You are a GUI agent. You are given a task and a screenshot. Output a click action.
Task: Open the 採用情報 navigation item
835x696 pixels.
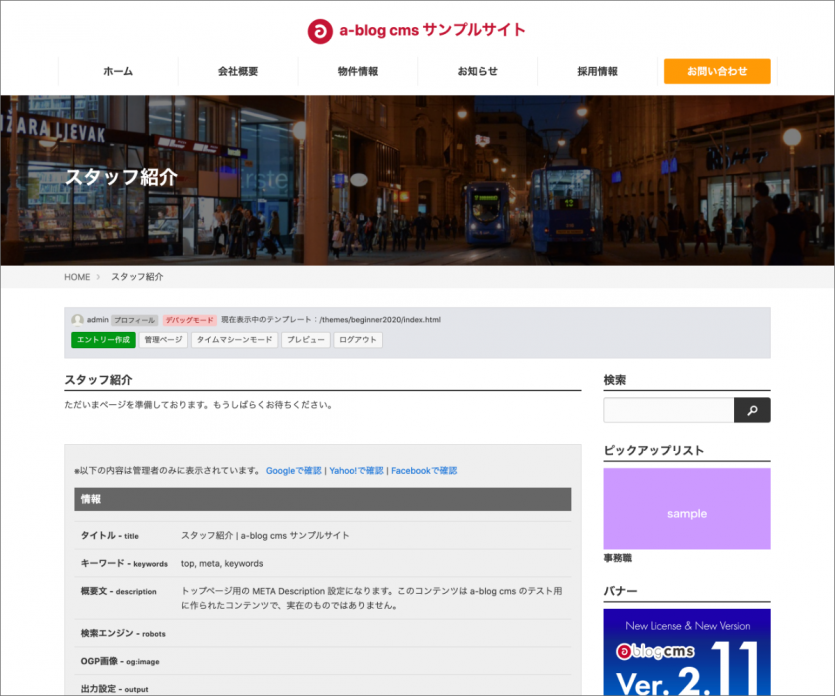pyautogui.click(x=597, y=71)
